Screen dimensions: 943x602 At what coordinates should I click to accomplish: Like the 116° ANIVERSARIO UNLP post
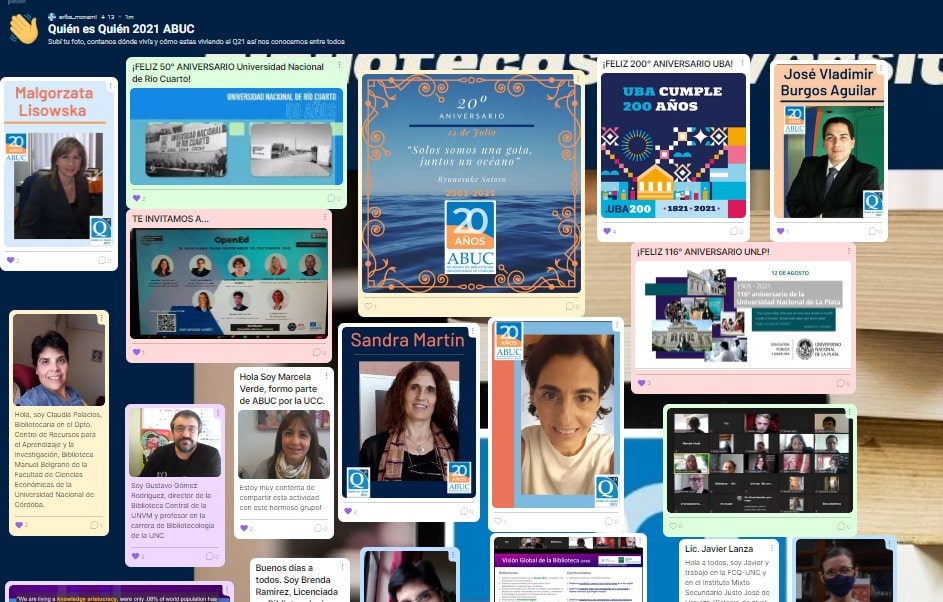[644, 383]
